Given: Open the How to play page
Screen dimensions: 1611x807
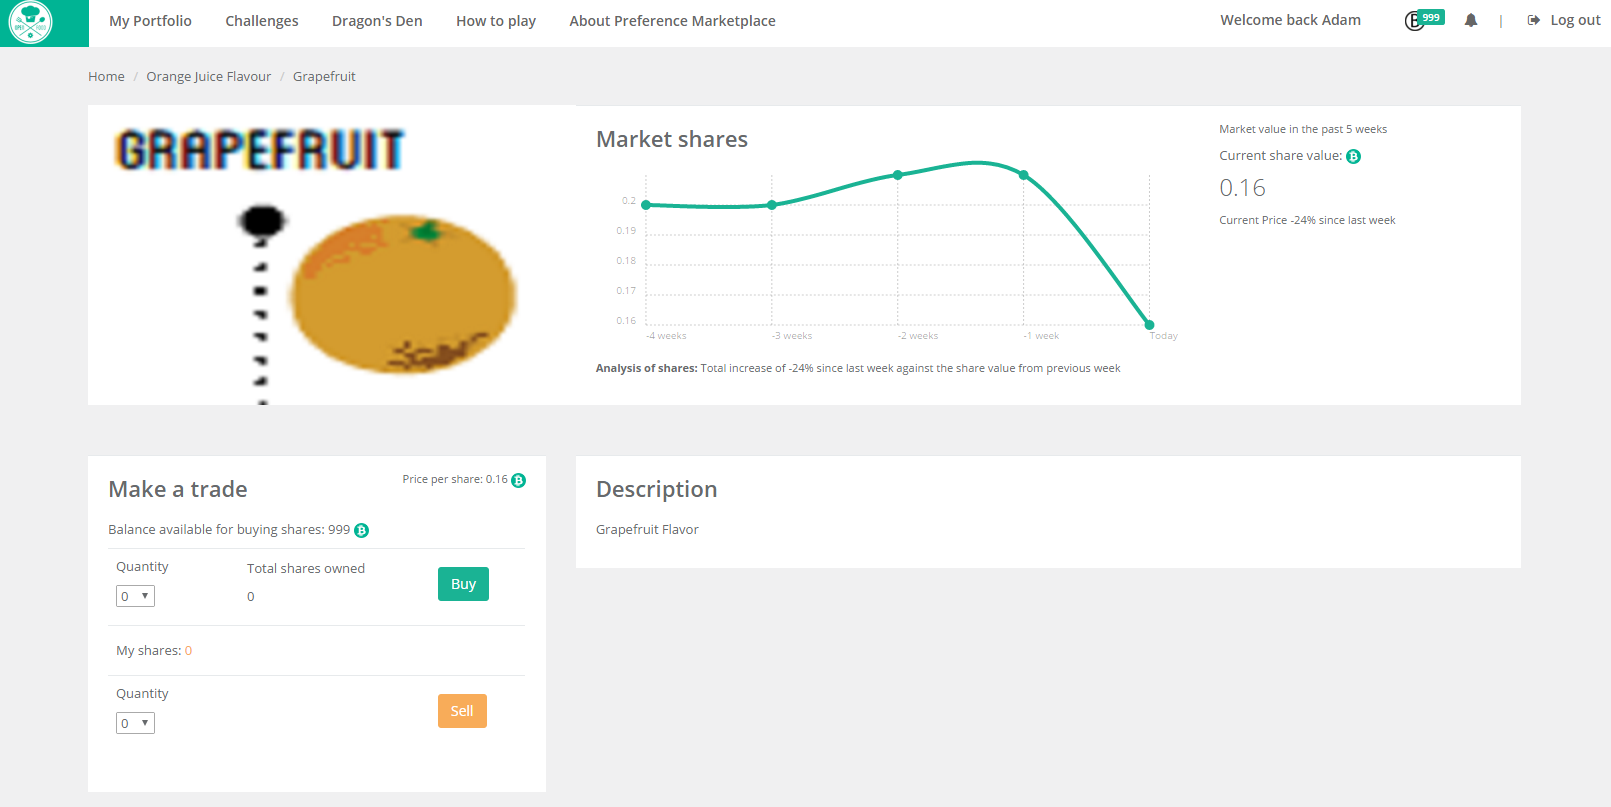Looking at the screenshot, I should coord(495,21).
